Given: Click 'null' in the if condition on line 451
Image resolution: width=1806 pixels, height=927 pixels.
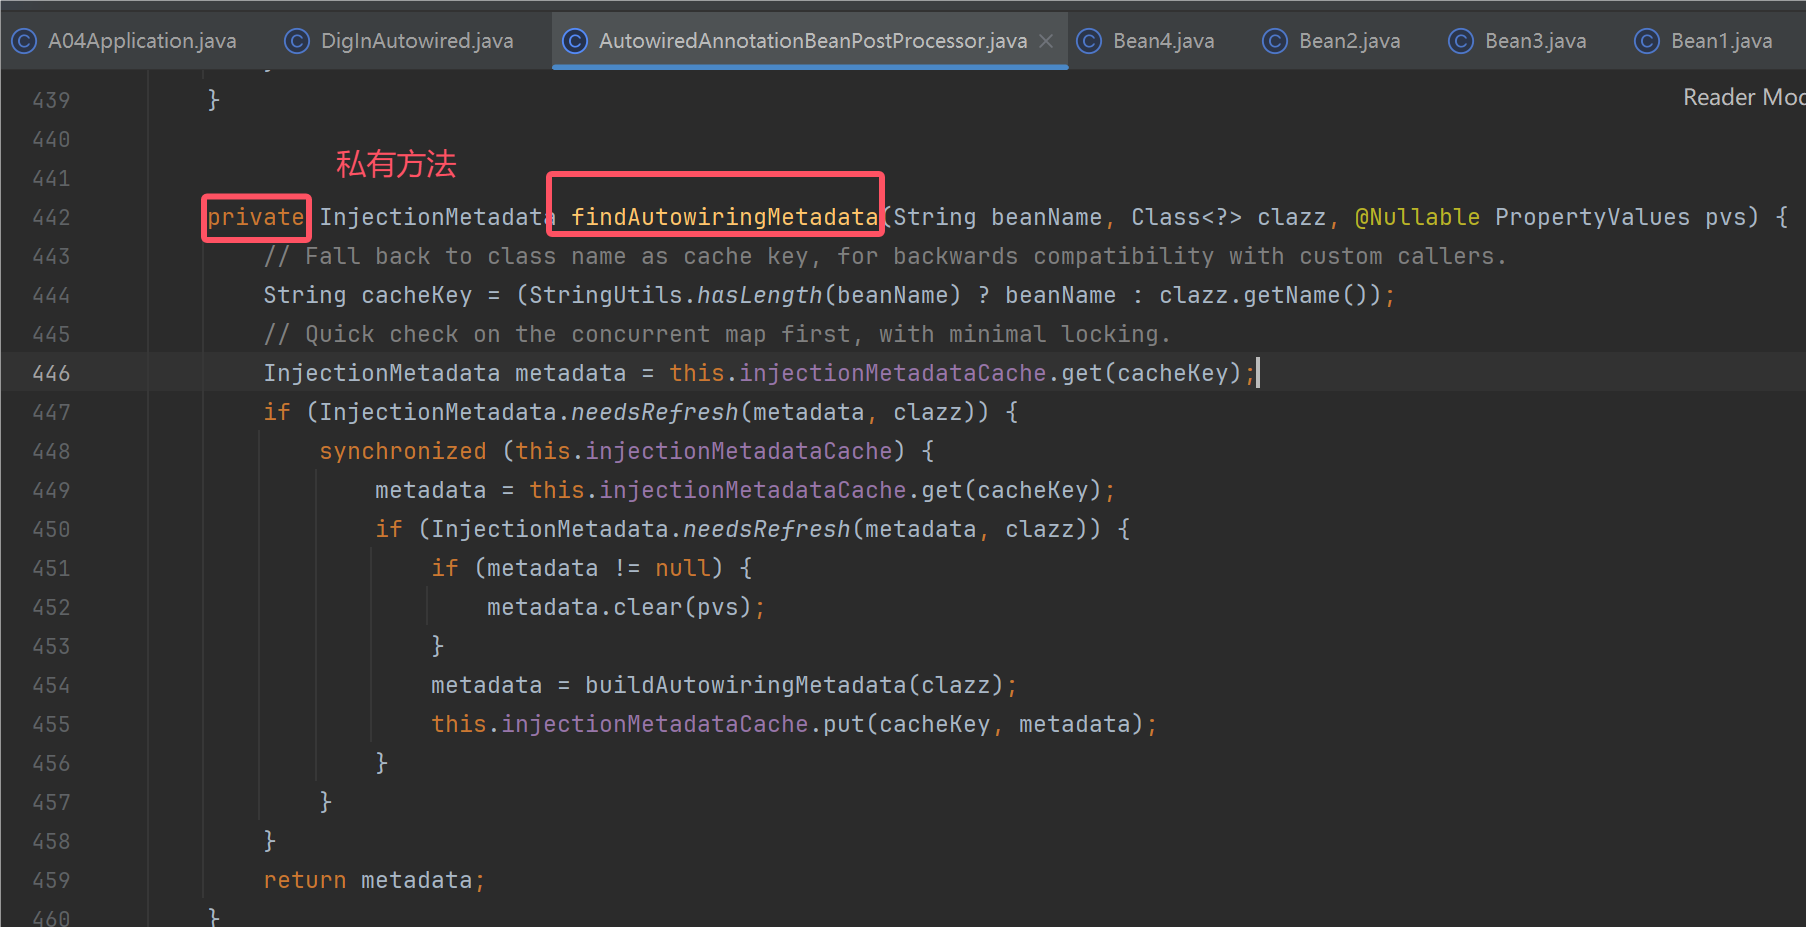Looking at the screenshot, I should 682,569.
